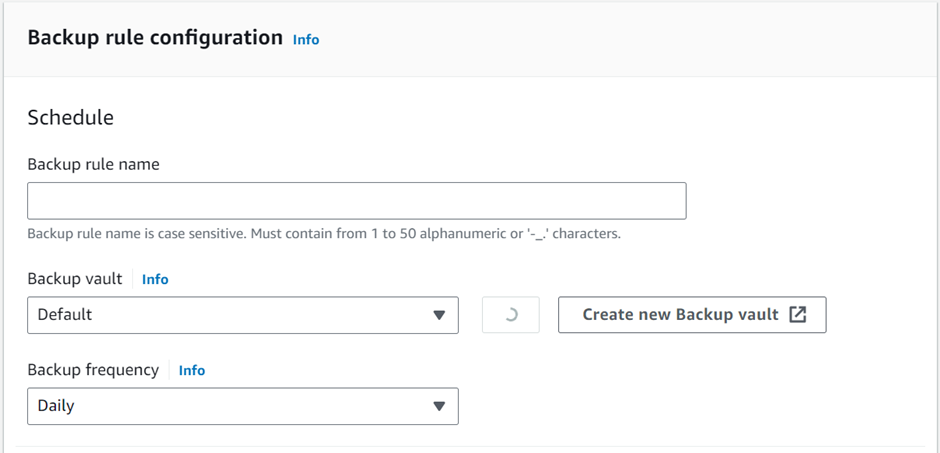The image size is (940, 453).
Task: Open the Backup vault dropdown
Action: (242, 315)
